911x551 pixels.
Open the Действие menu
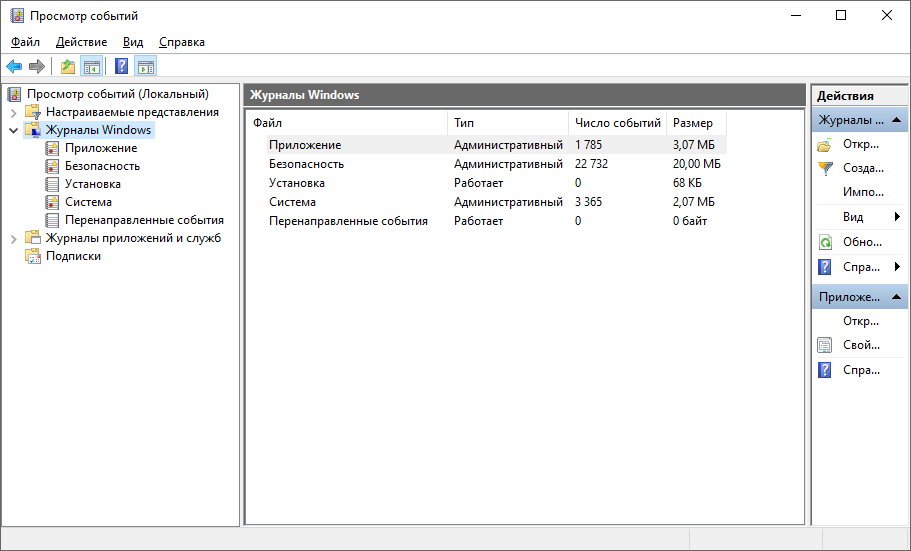tap(81, 42)
